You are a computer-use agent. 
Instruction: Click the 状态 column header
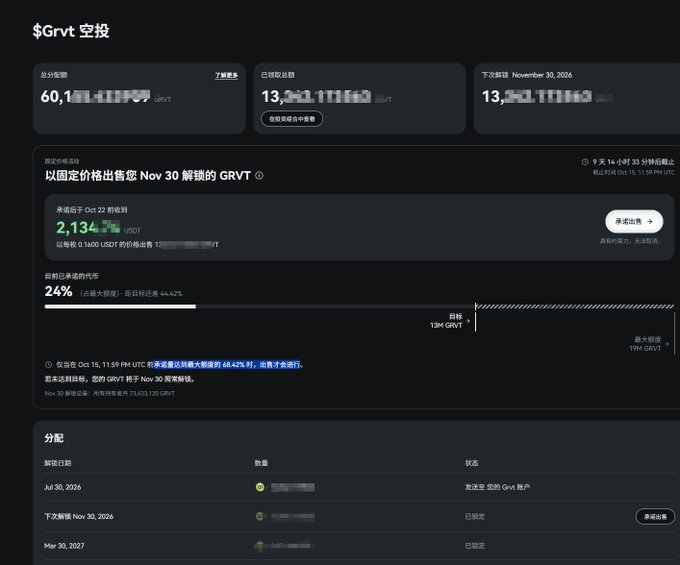coord(471,463)
